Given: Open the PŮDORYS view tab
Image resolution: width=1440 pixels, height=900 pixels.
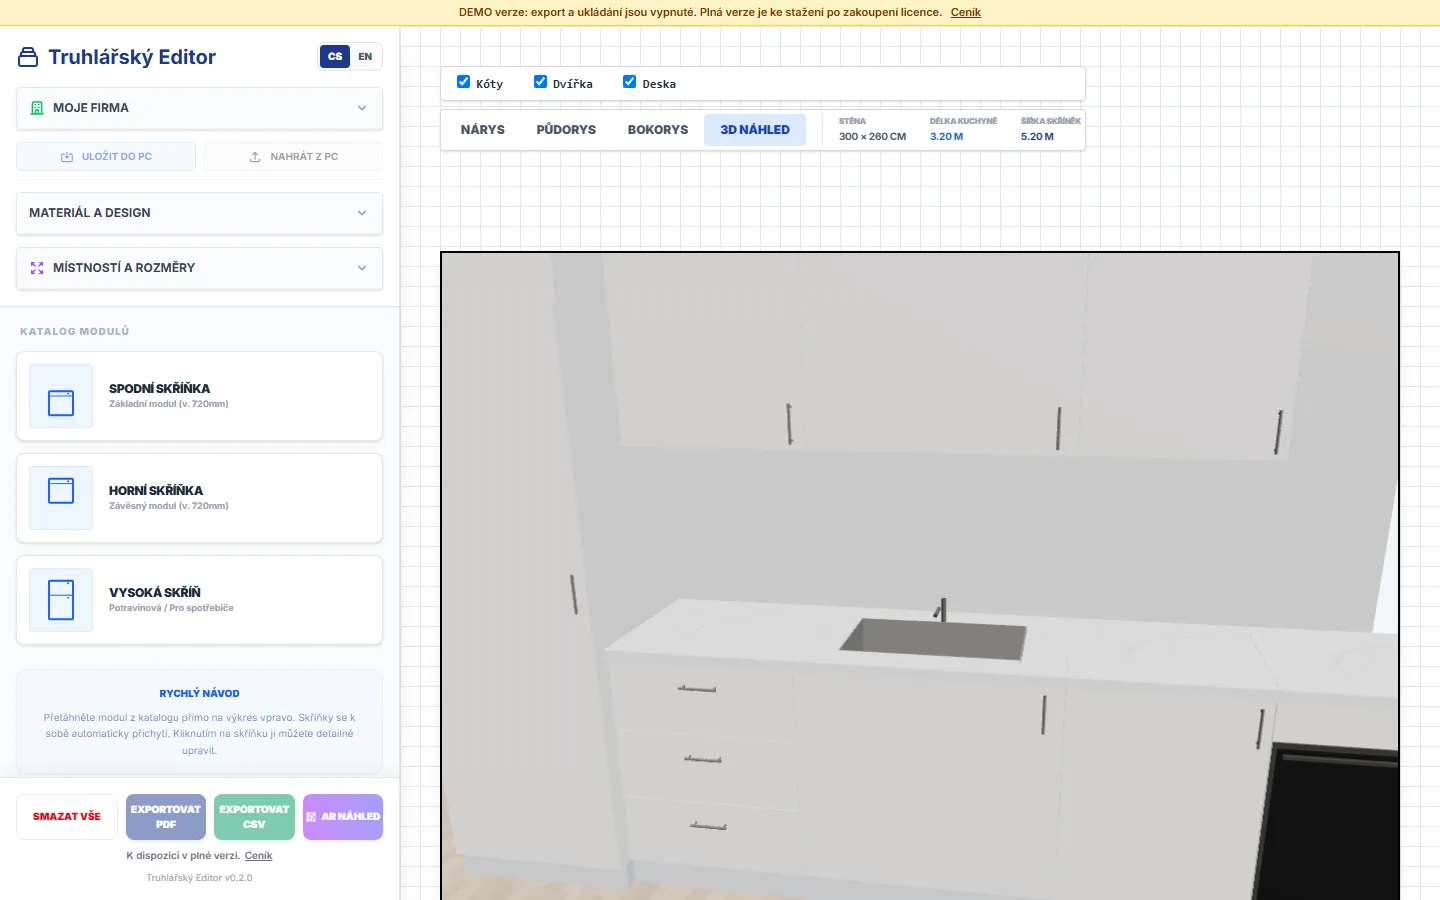Looking at the screenshot, I should (x=566, y=130).
